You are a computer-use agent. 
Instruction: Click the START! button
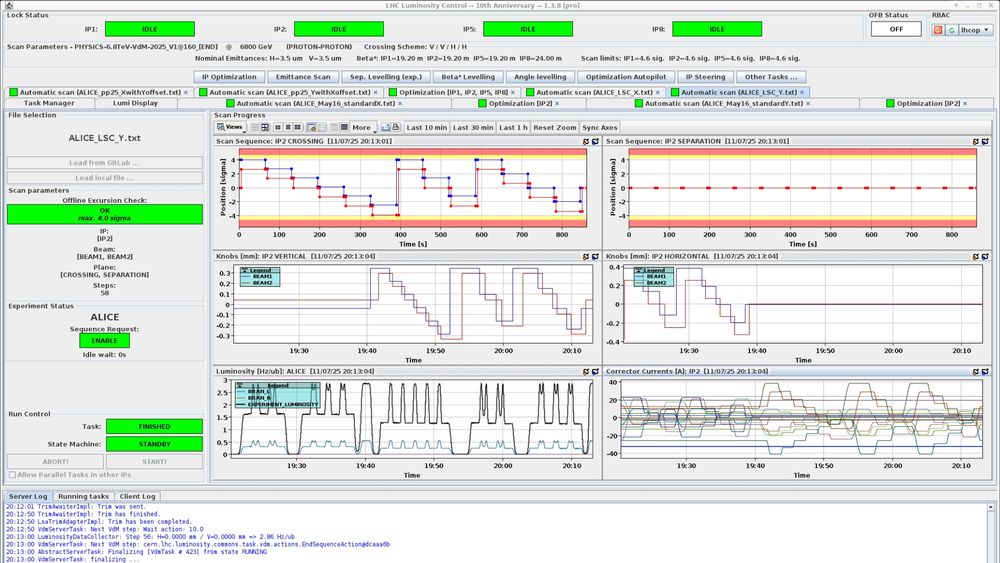[154, 461]
